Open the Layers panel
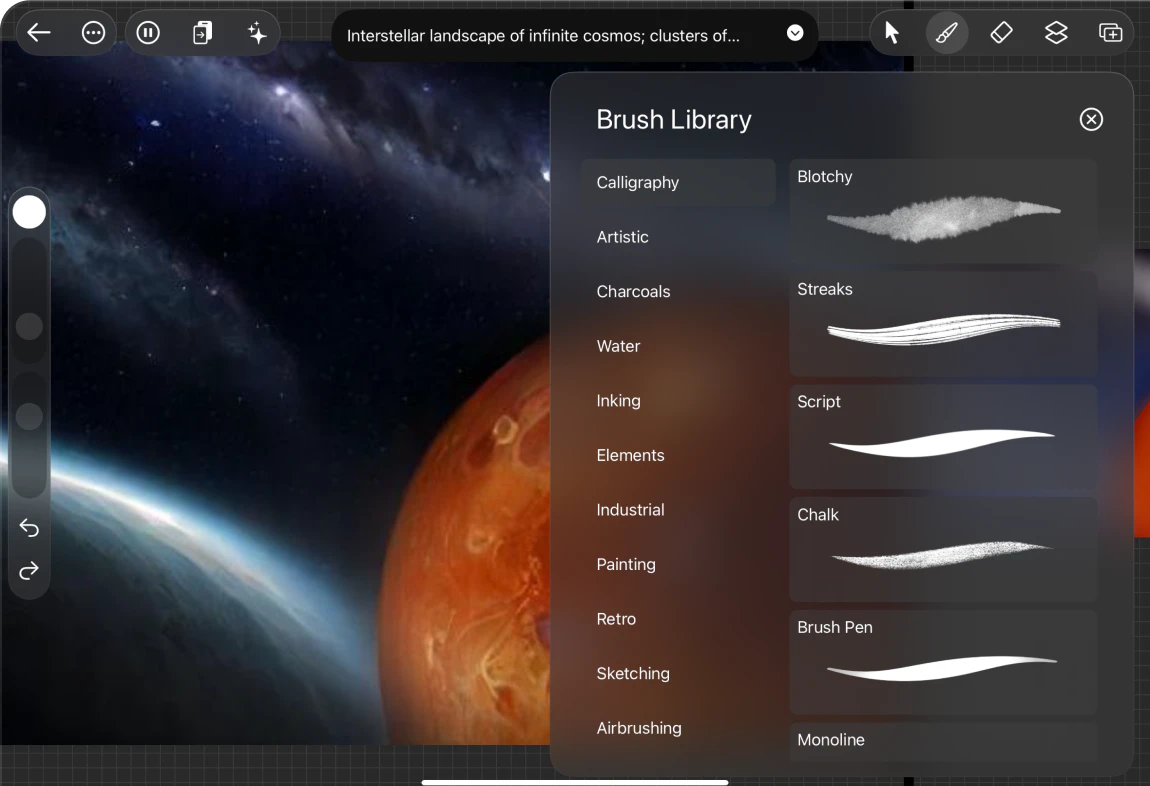 pos(1056,32)
